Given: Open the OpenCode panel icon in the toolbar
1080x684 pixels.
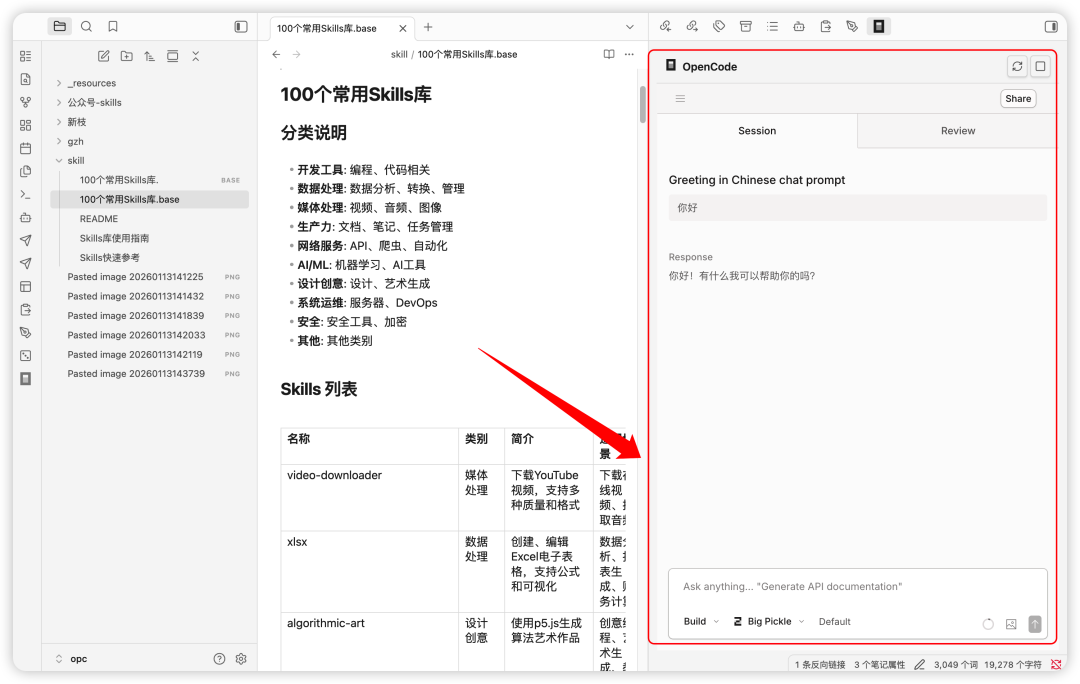Looking at the screenshot, I should click(x=878, y=26).
